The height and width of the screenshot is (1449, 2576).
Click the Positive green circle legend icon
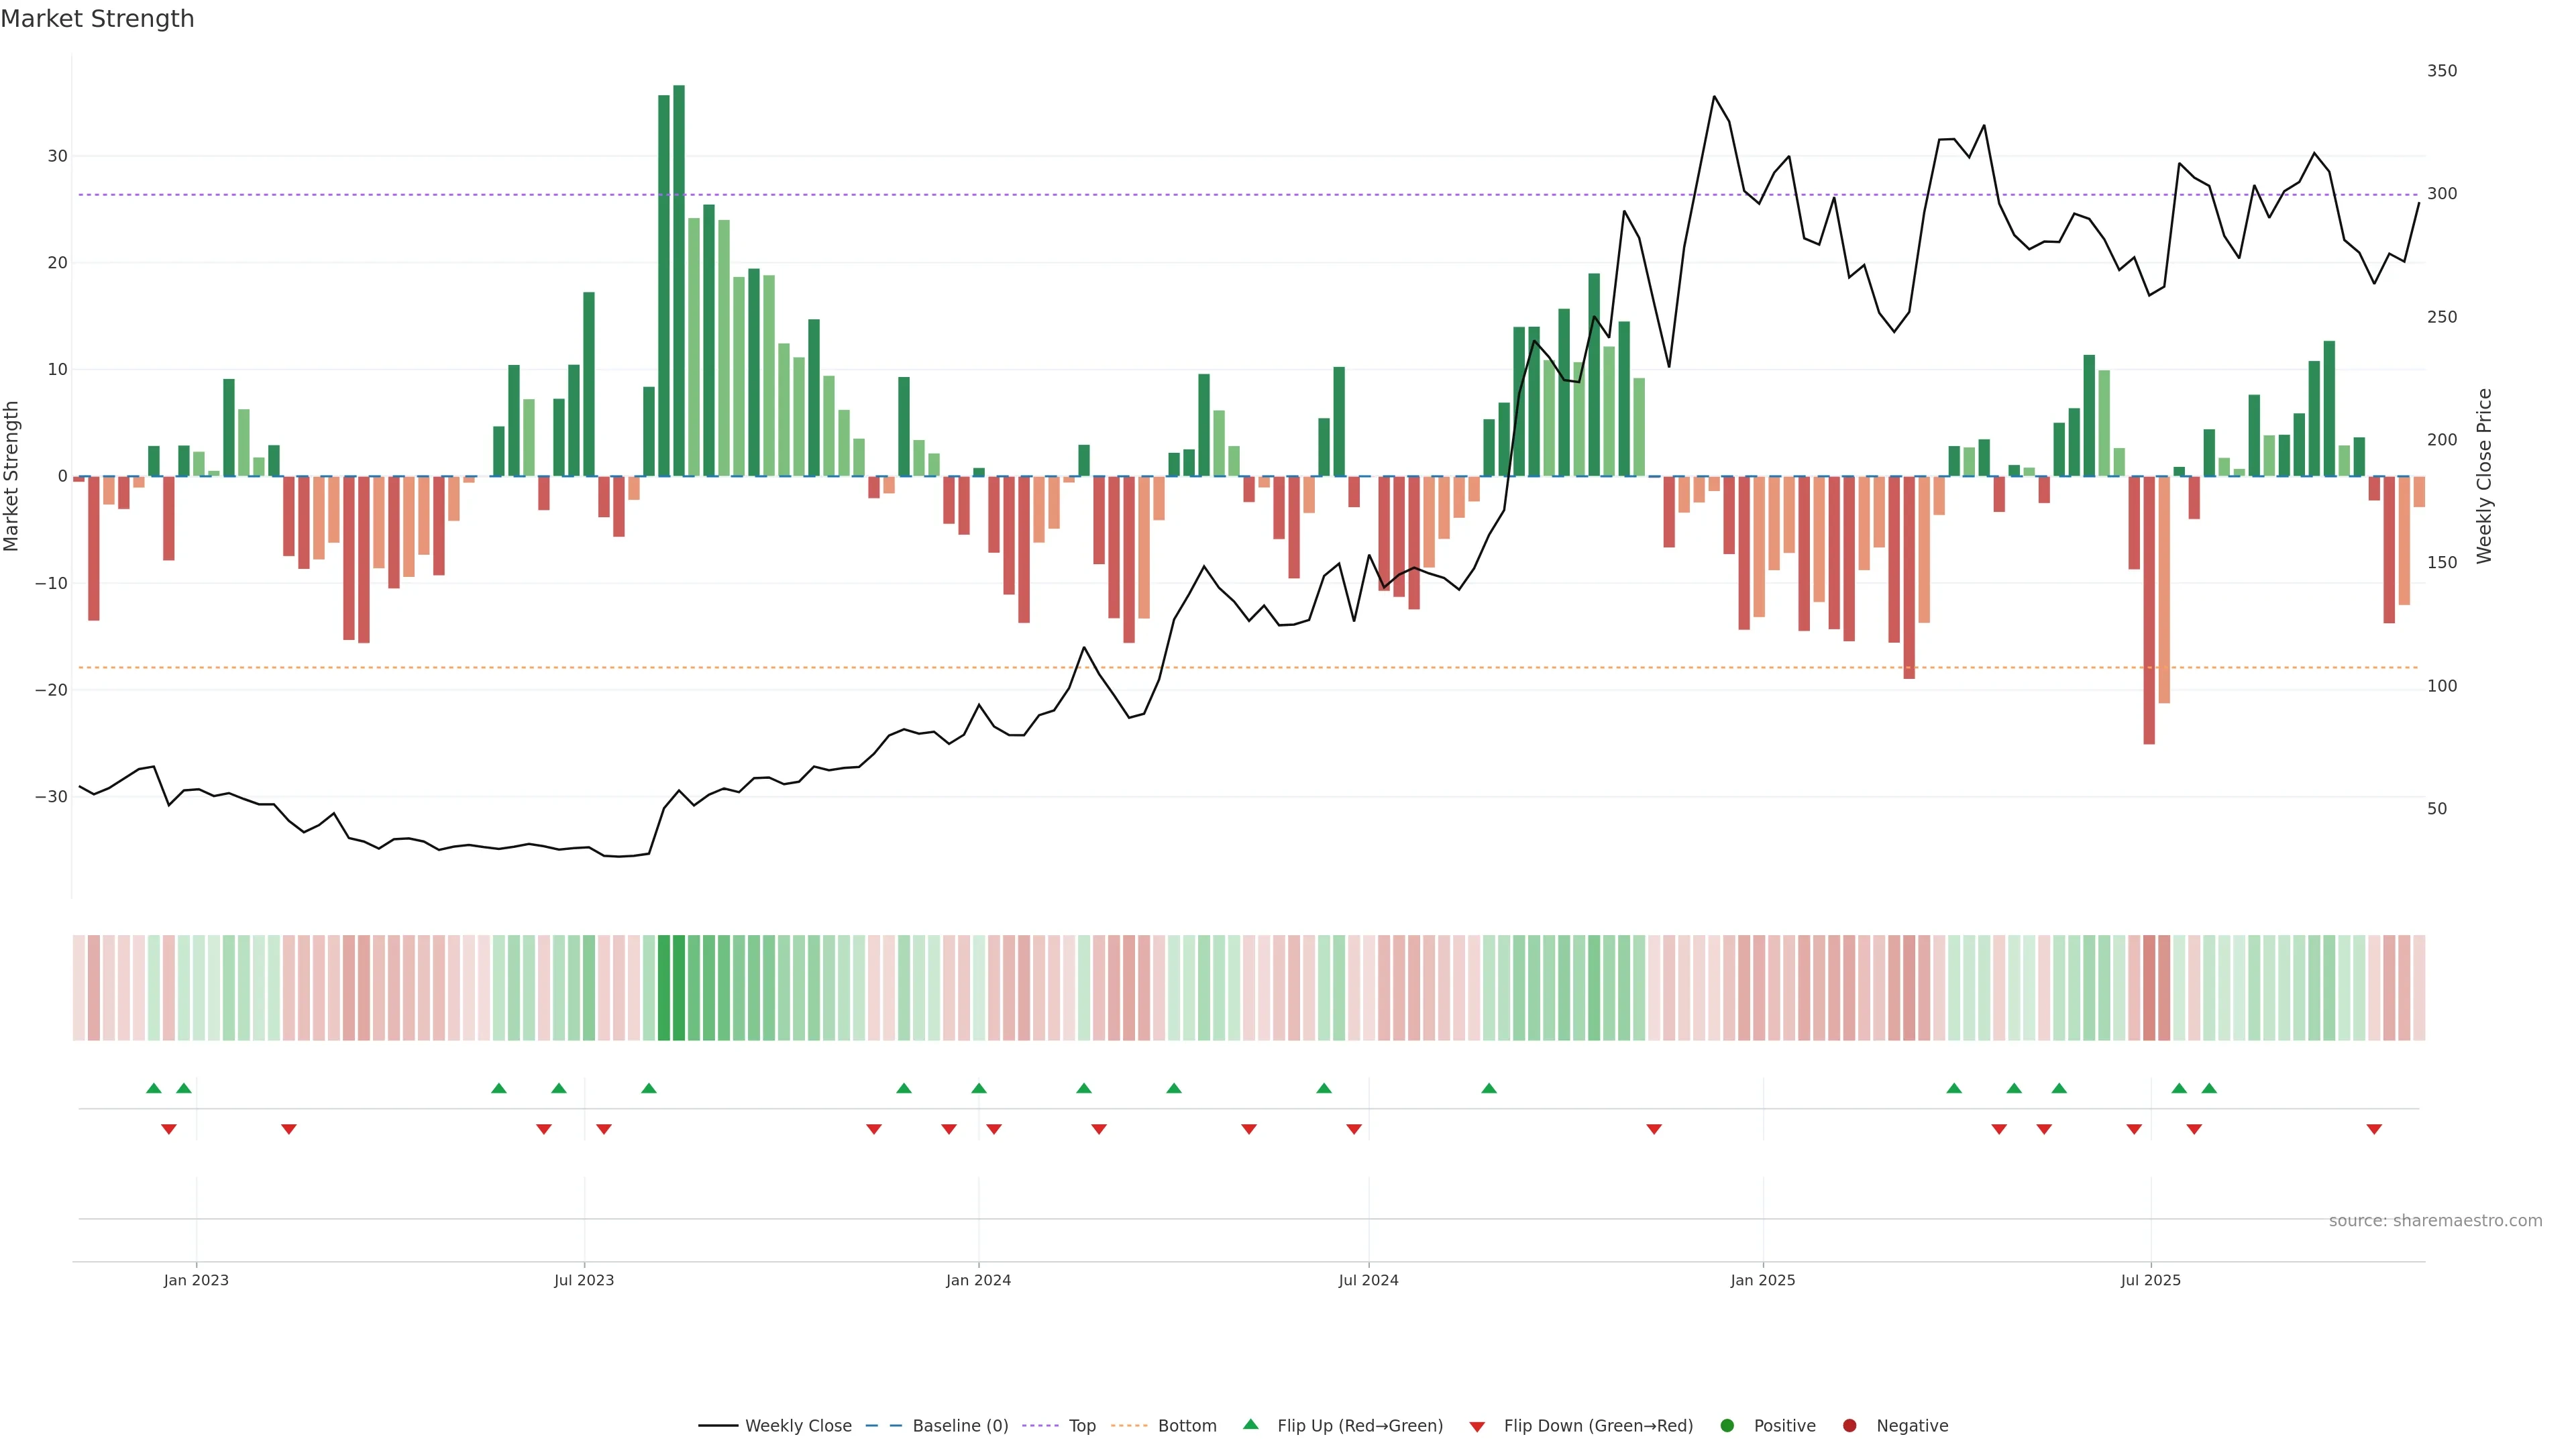click(1727, 1426)
